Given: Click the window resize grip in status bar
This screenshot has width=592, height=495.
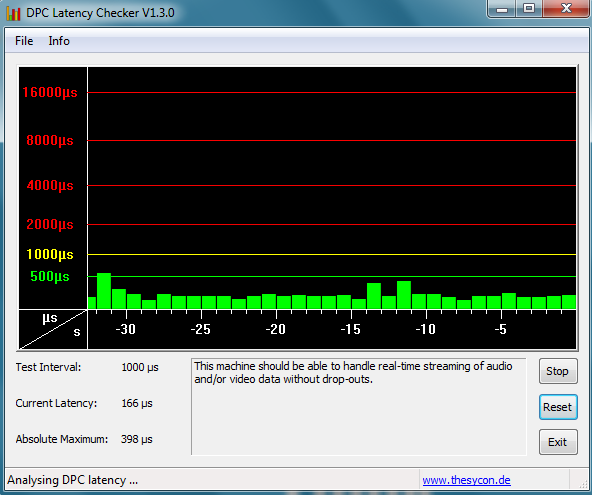Looking at the screenshot, I should [583, 483].
